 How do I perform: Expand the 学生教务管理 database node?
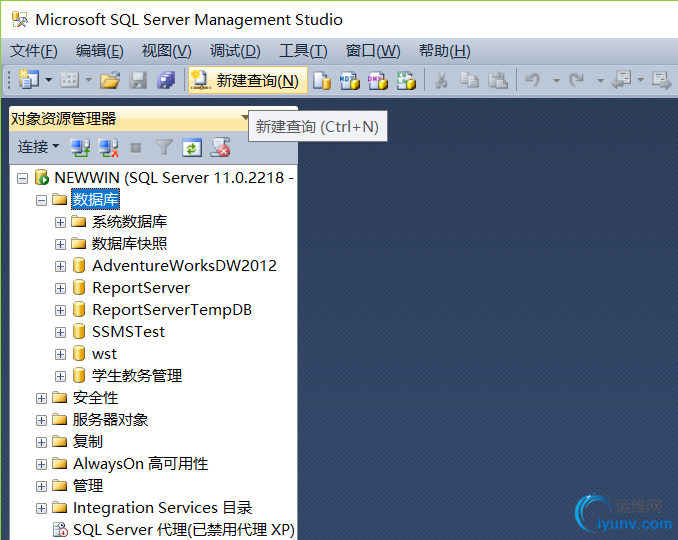click(61, 377)
